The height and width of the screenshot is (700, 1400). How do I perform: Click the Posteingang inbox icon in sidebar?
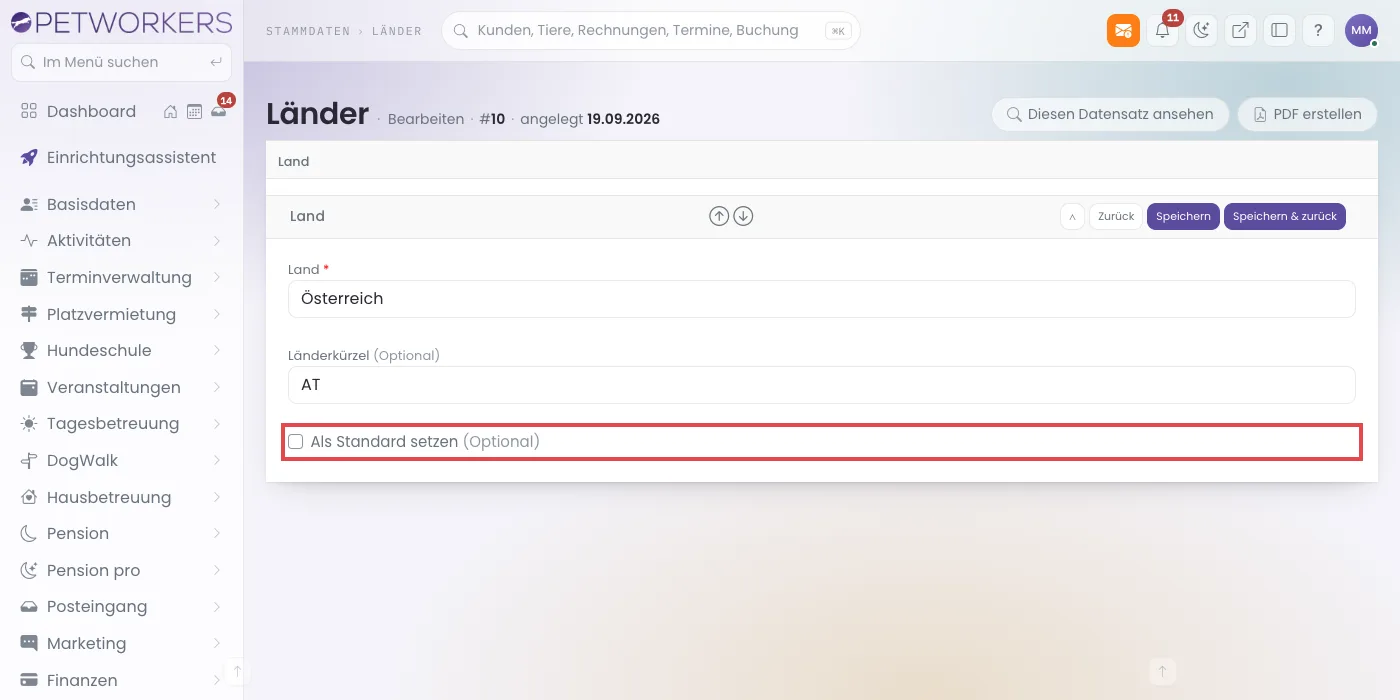point(29,607)
